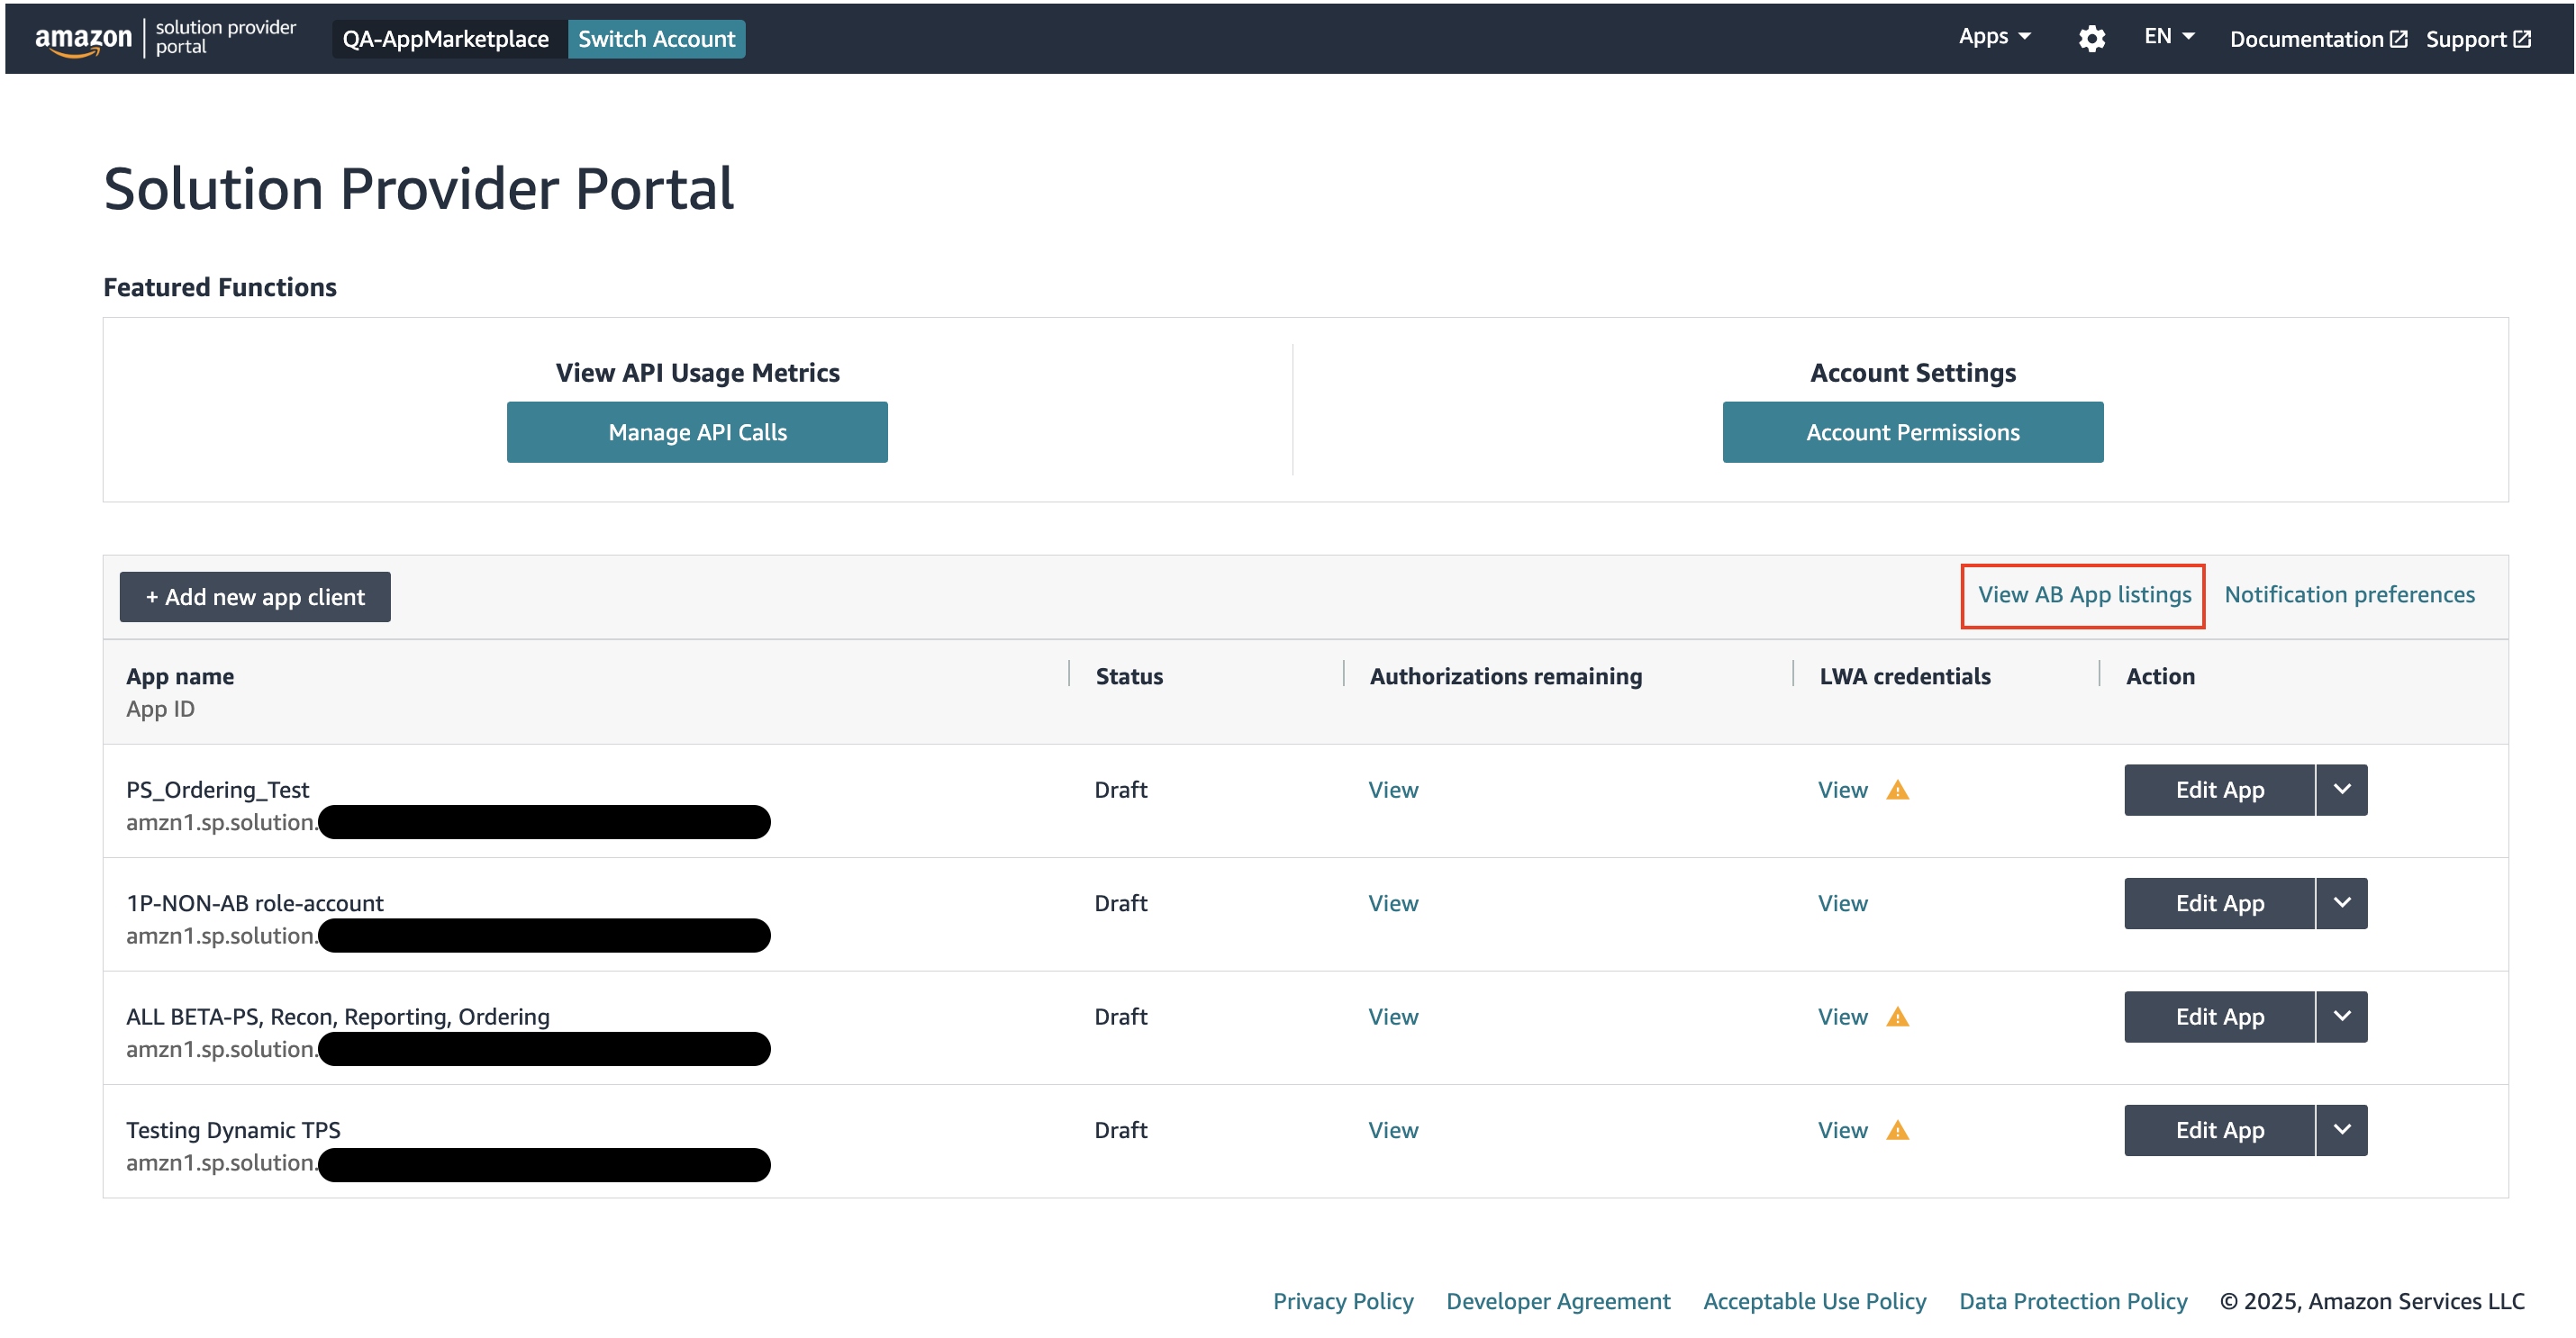
Task: View authorizations remaining for ALL BETA-PS app
Action: pyautogui.click(x=1393, y=1017)
